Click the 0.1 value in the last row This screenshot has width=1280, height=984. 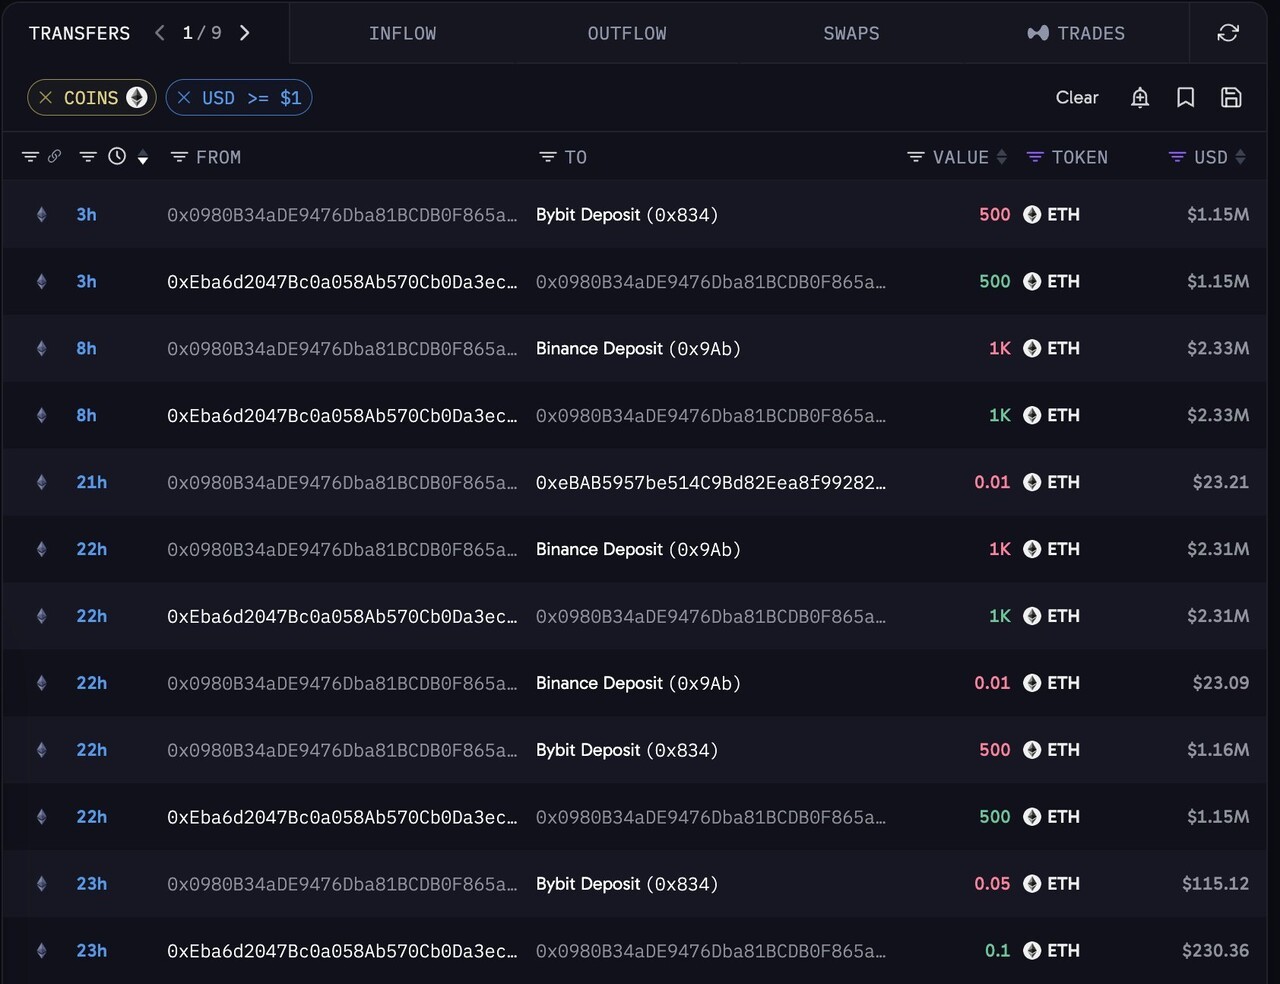tap(997, 951)
